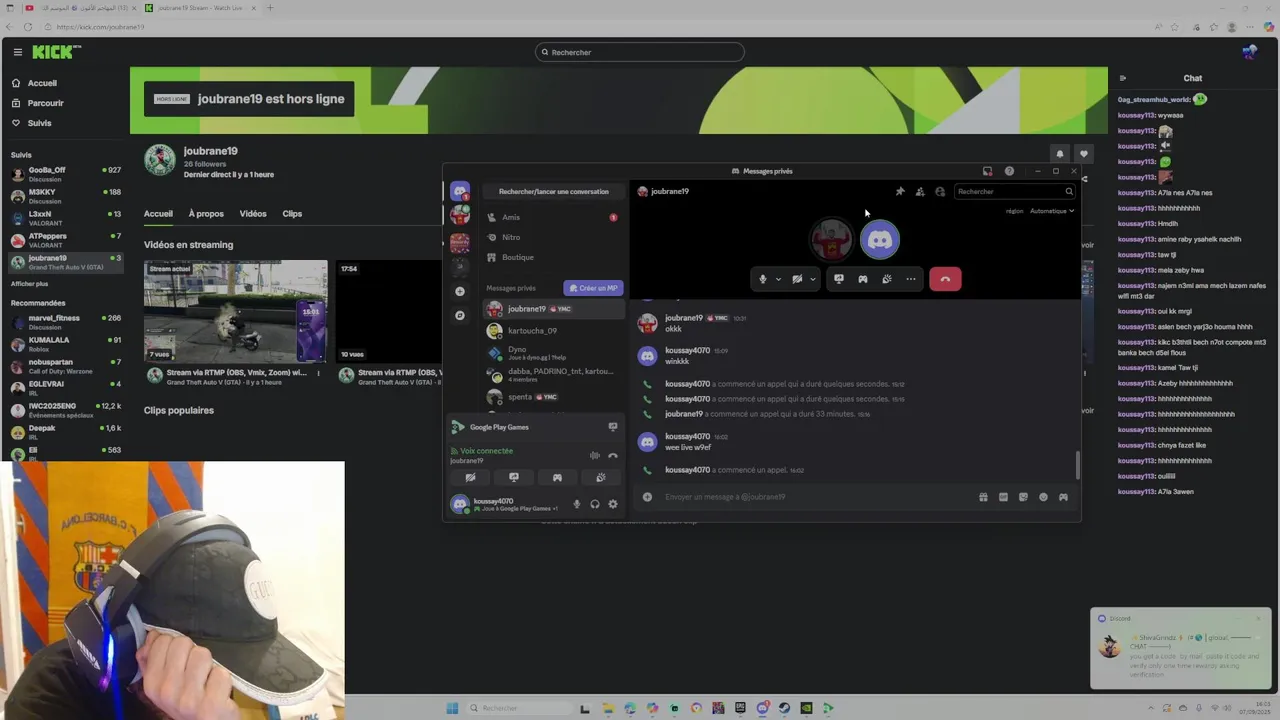Open the Boutique section in Discord
1280x720 pixels.
click(x=553, y=257)
